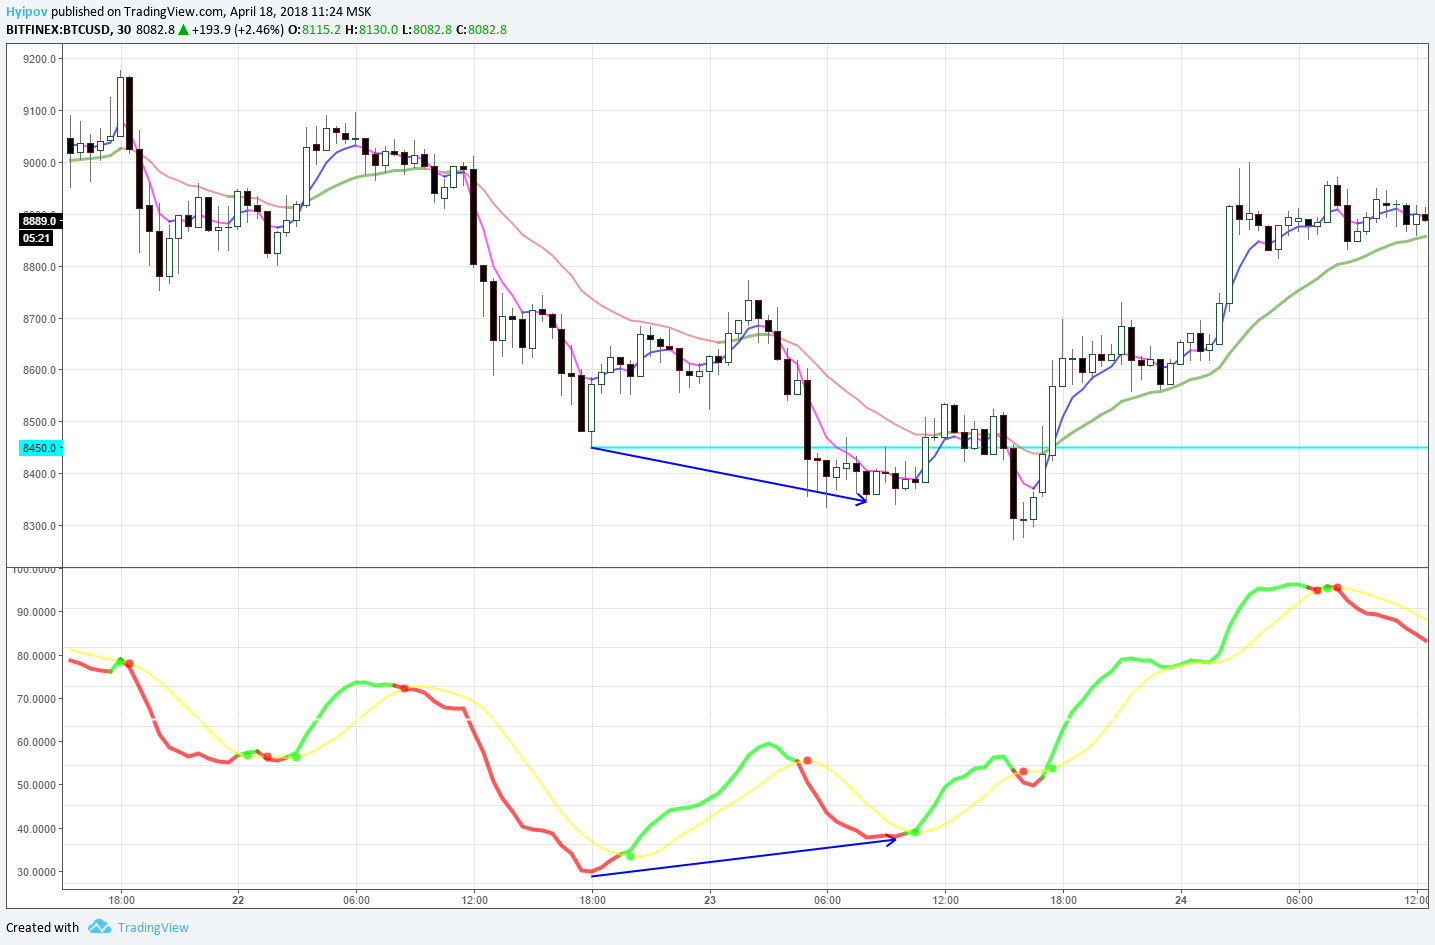Click the C:8082.8 close value
Screen dimensions: 1435x945
click(x=481, y=30)
